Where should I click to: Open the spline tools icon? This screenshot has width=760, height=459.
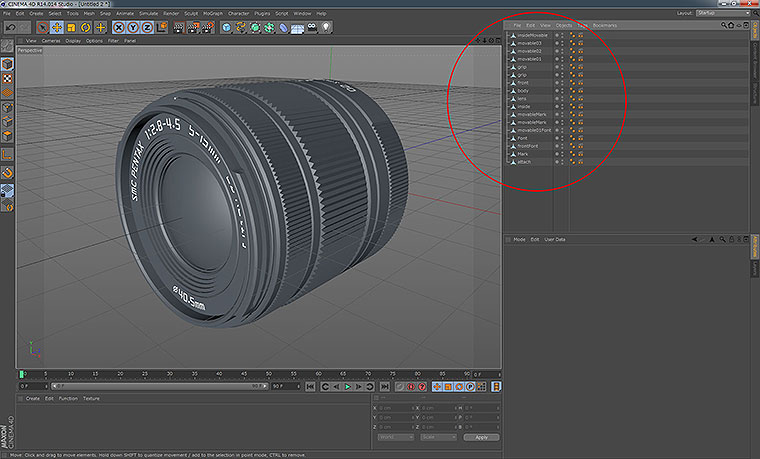pyautogui.click(x=240, y=28)
